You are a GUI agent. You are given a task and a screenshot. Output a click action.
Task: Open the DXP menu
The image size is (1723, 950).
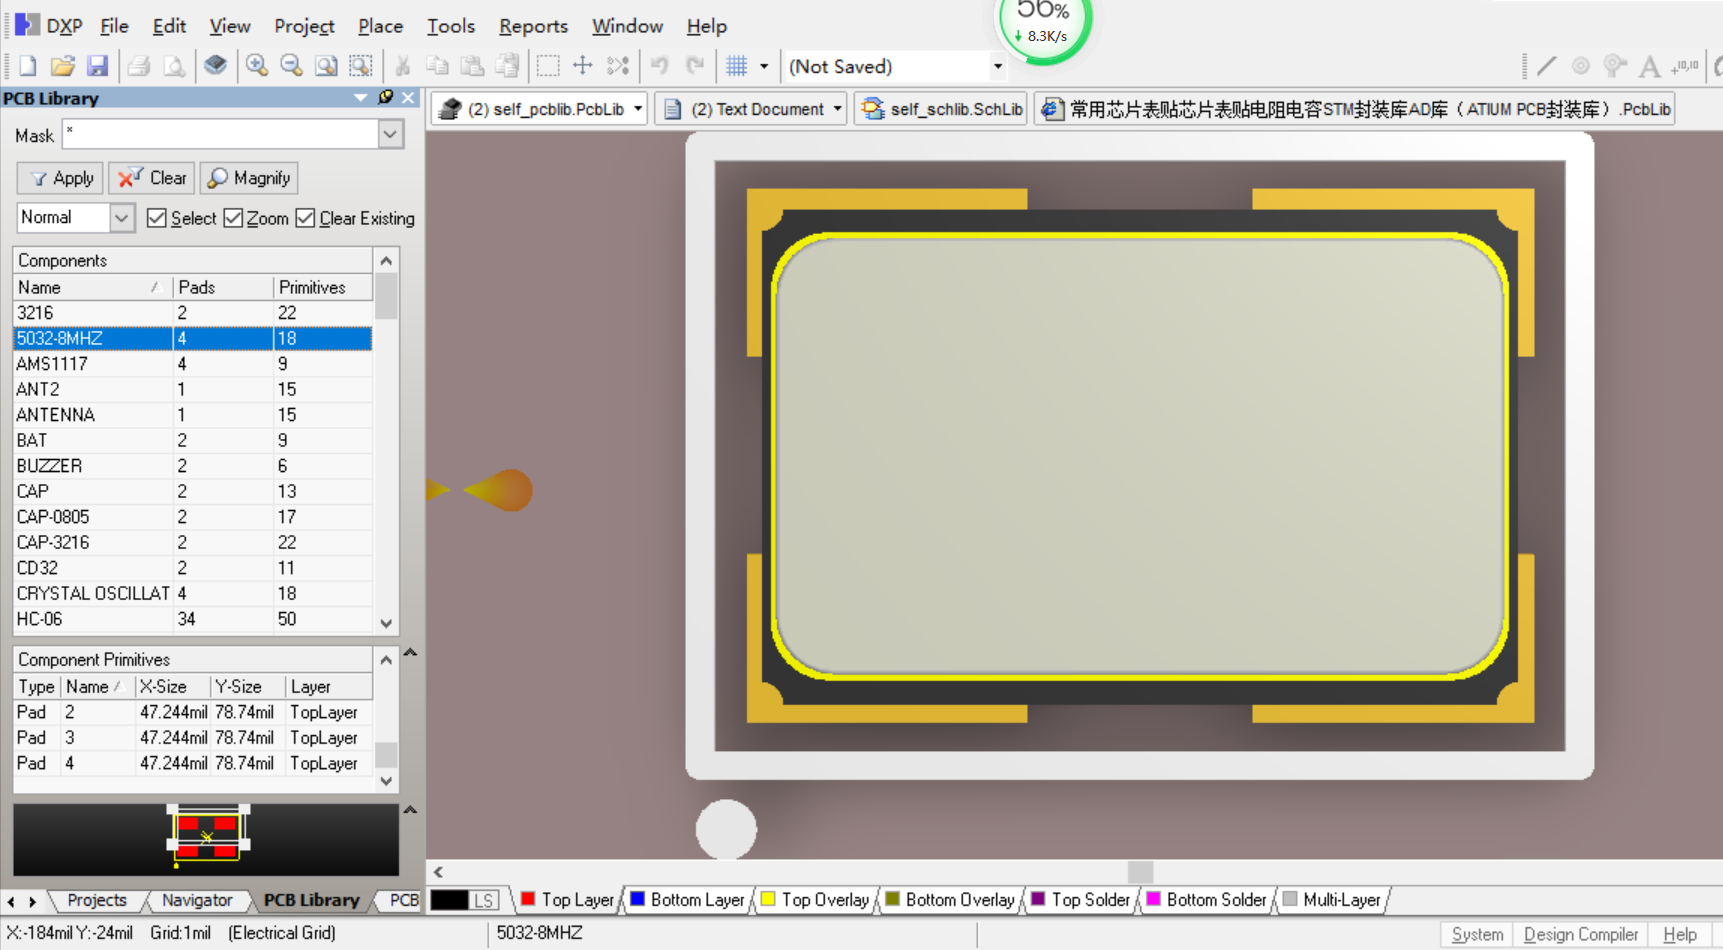50,26
